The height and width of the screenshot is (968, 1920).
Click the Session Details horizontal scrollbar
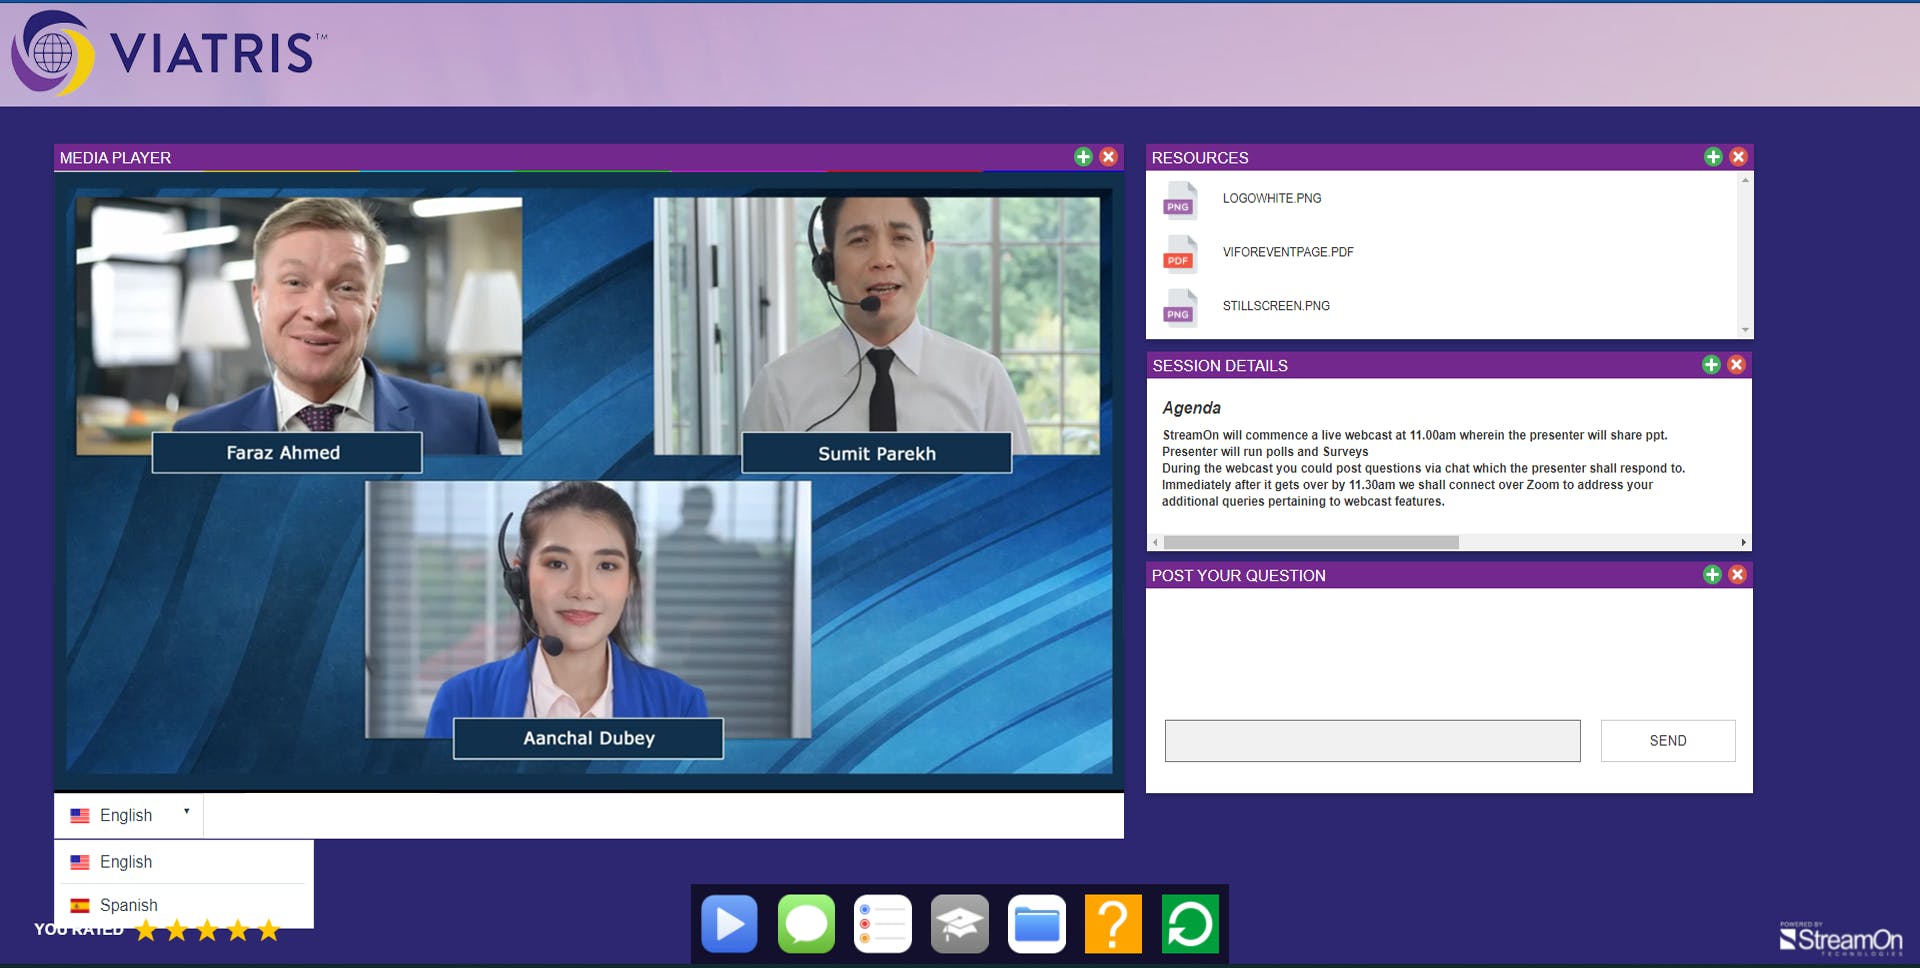[1310, 542]
